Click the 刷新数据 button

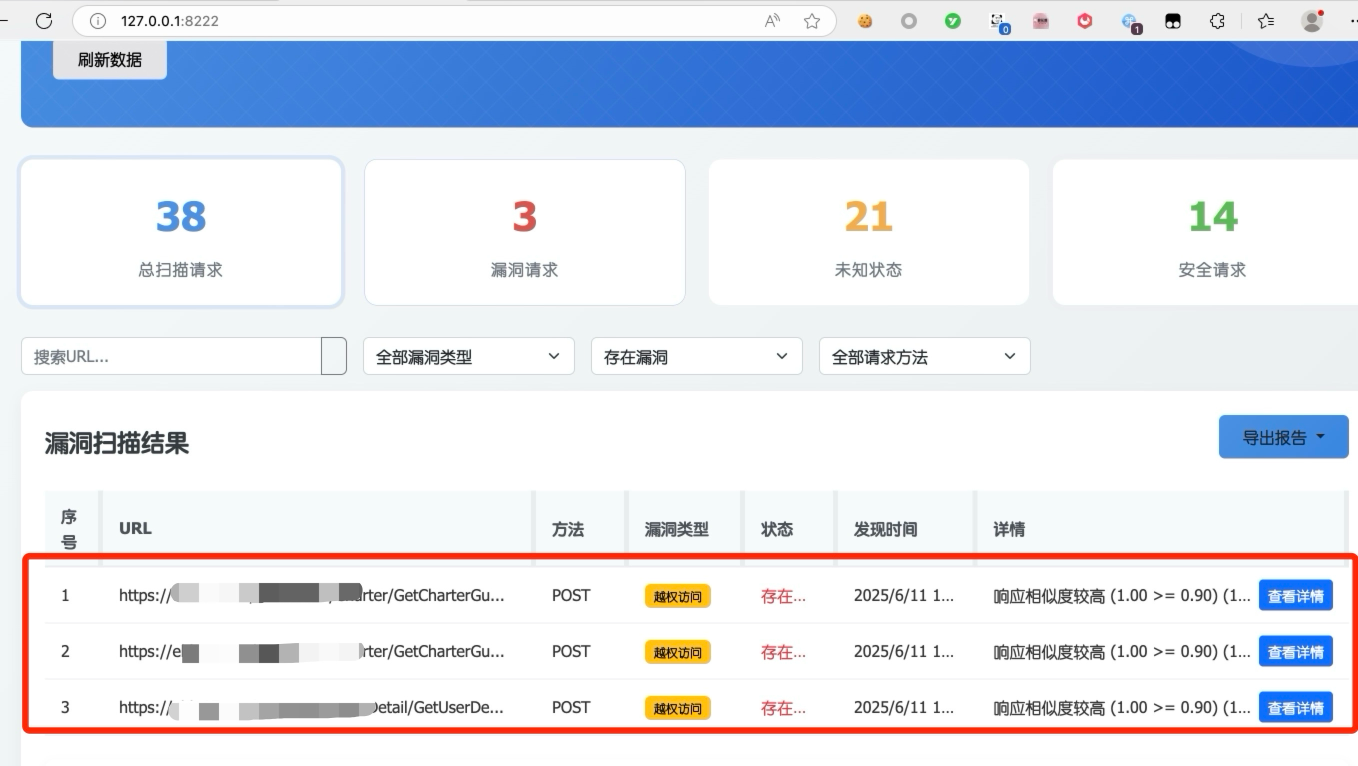[x=110, y=60]
